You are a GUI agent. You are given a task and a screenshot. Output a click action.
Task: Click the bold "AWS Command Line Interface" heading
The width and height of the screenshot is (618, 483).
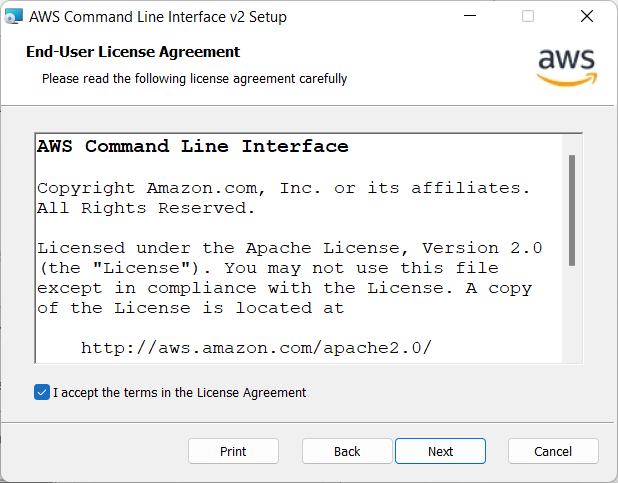pyautogui.click(x=193, y=147)
